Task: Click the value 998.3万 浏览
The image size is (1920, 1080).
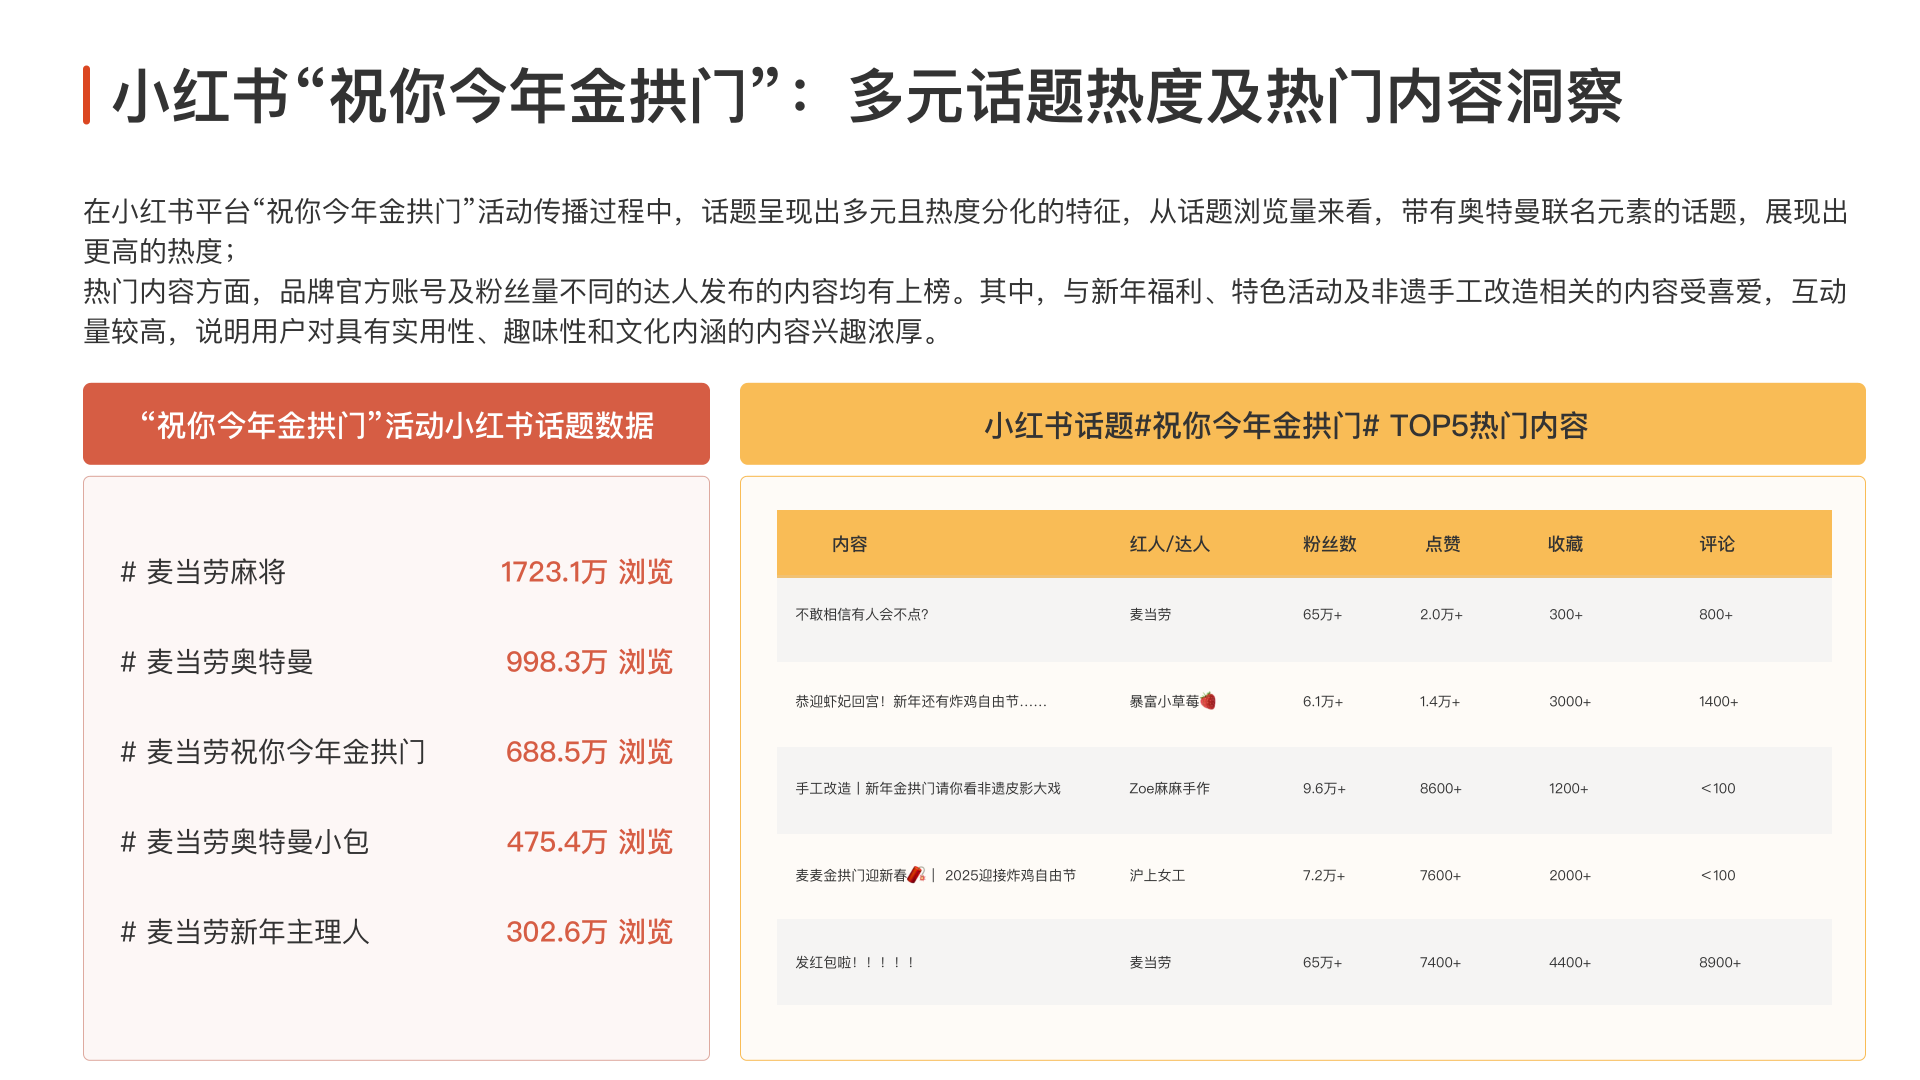Action: click(589, 662)
